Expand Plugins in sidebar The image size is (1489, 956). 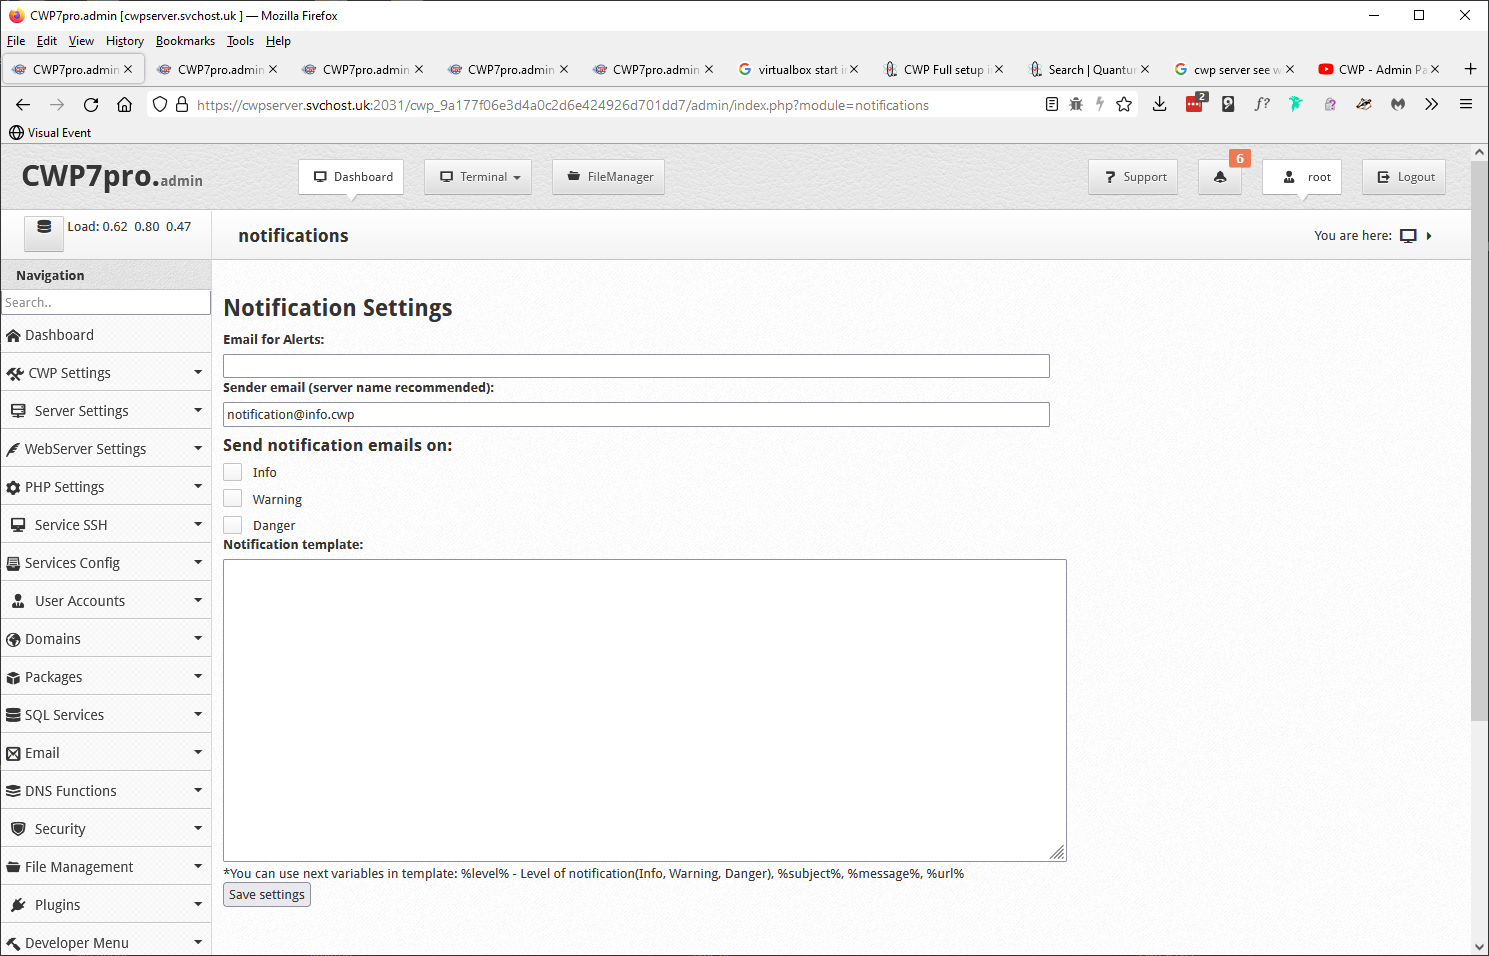point(105,905)
